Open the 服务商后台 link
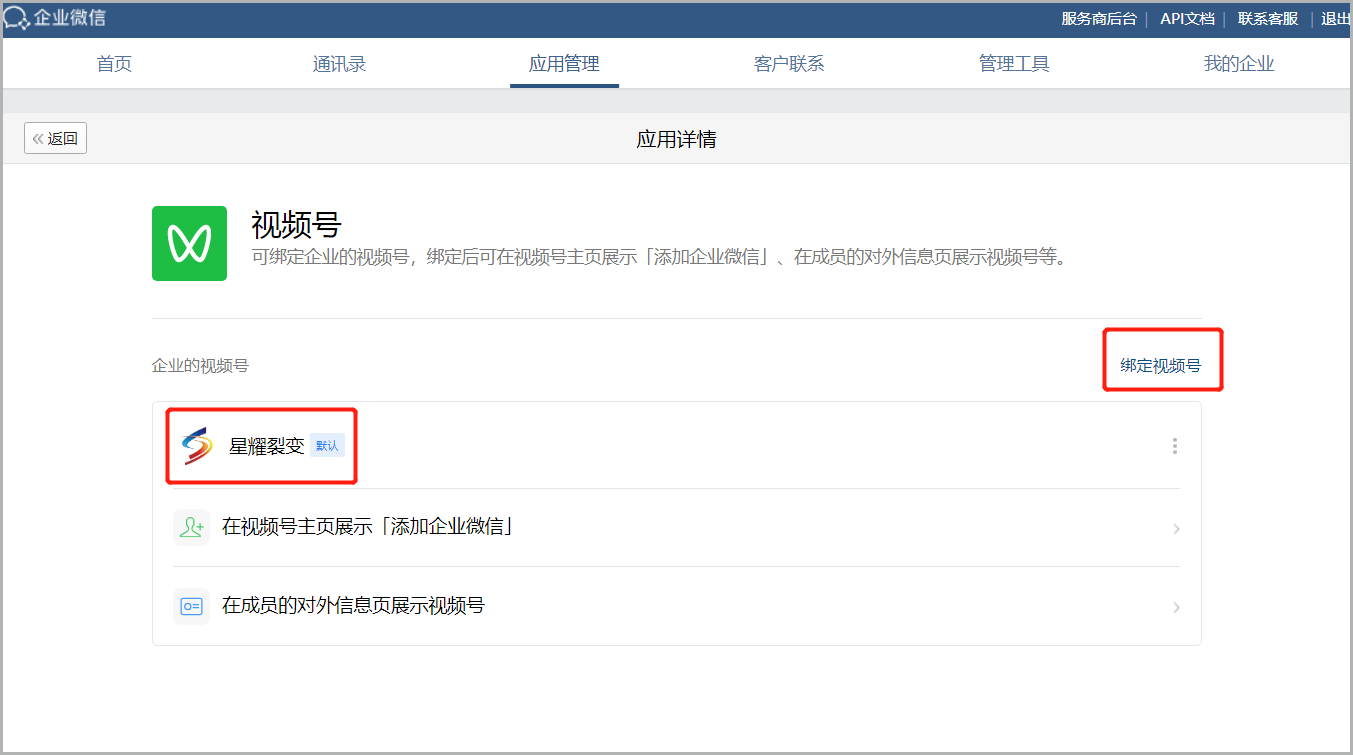This screenshot has height=755, width=1353. point(1099,19)
